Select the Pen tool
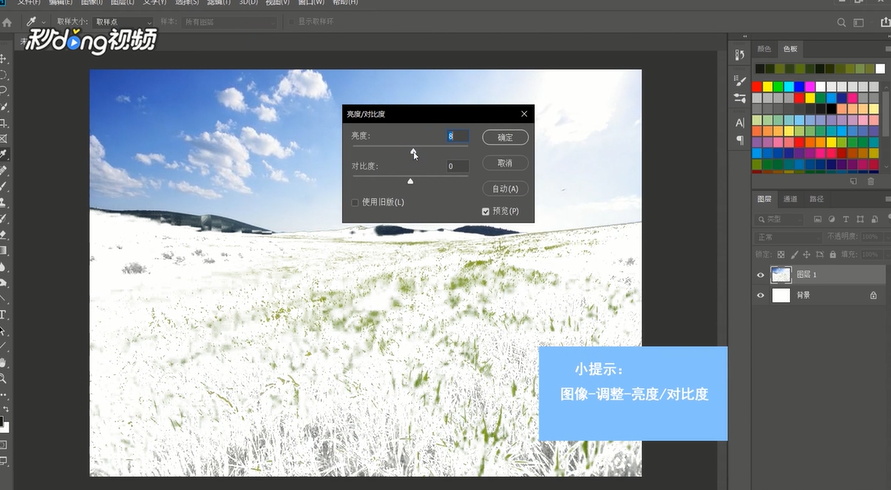Viewport: 891px width, 490px height. (x=3, y=298)
